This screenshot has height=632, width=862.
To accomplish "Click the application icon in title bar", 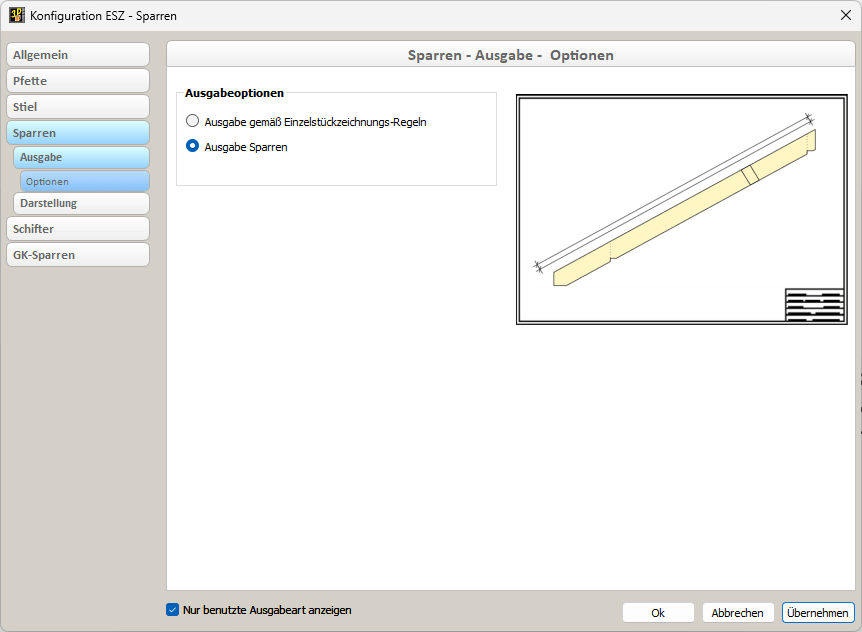I will (16, 15).
